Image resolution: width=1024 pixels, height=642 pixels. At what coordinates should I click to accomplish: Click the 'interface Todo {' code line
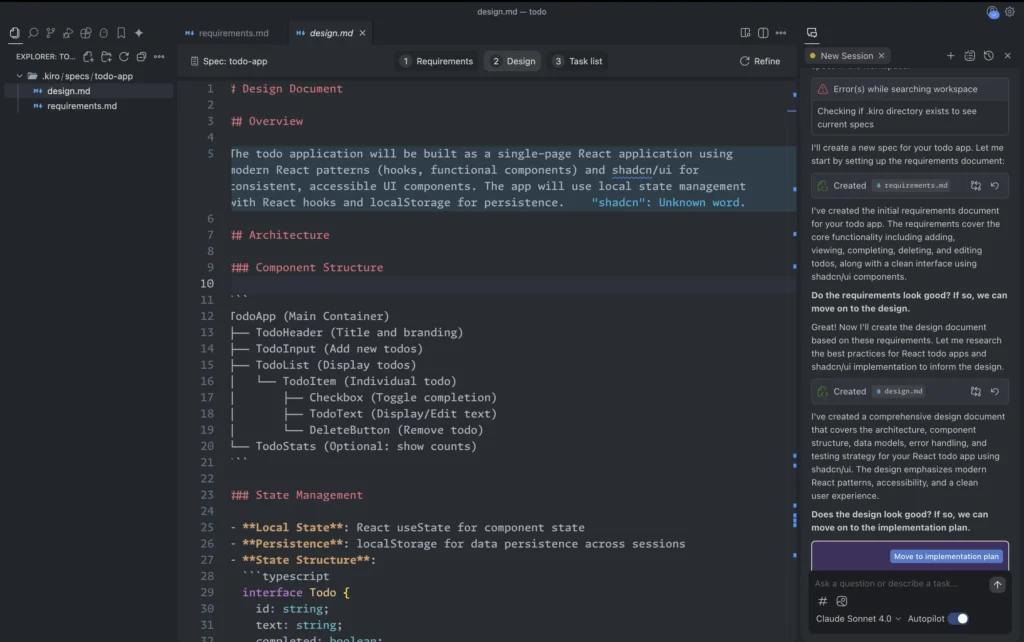tap(295, 592)
